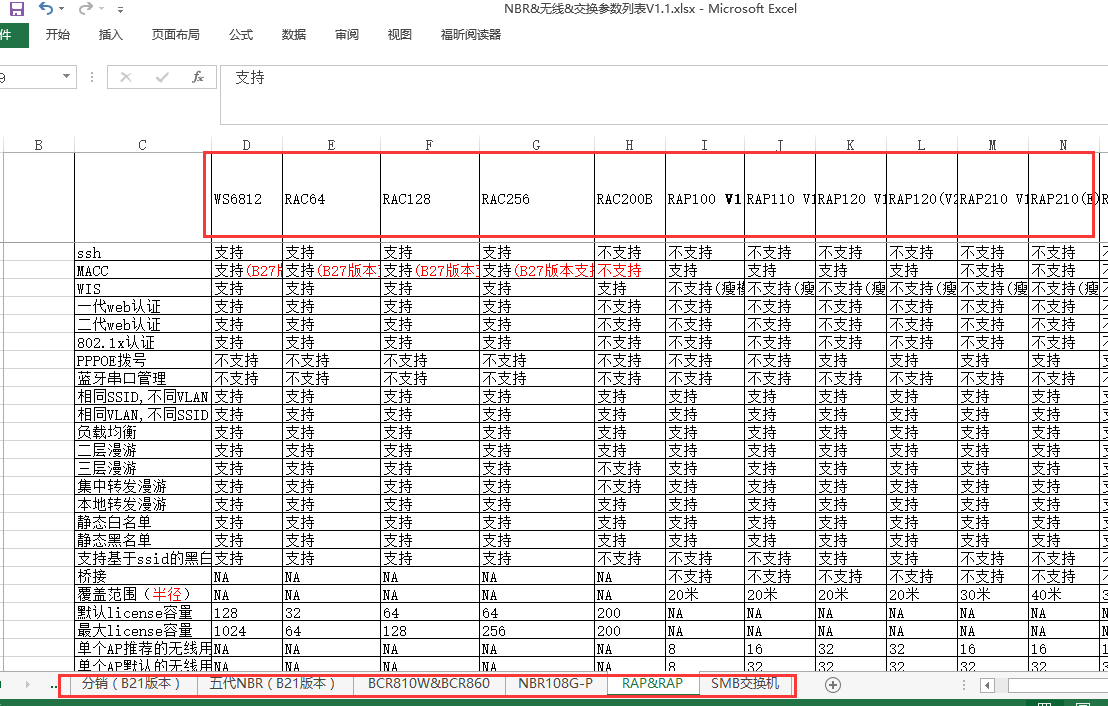Screen dimensions: 1108x706
Task: Click the WS6812 header cell
Action: click(x=247, y=198)
